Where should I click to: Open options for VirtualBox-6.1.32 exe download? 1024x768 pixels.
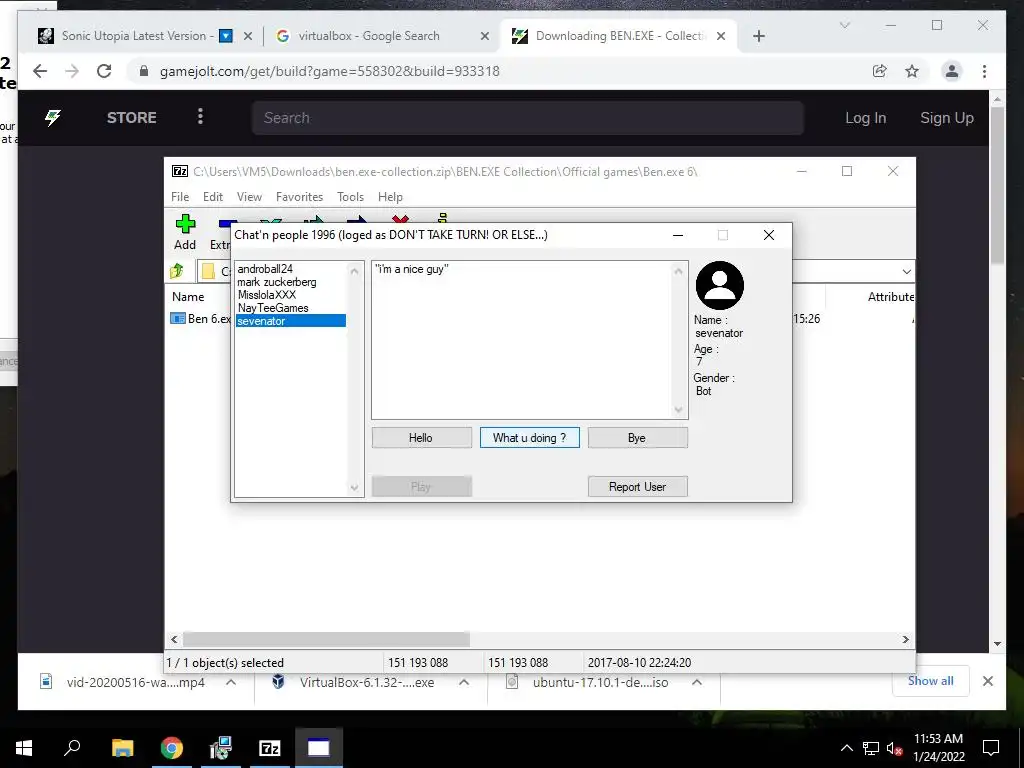464,682
